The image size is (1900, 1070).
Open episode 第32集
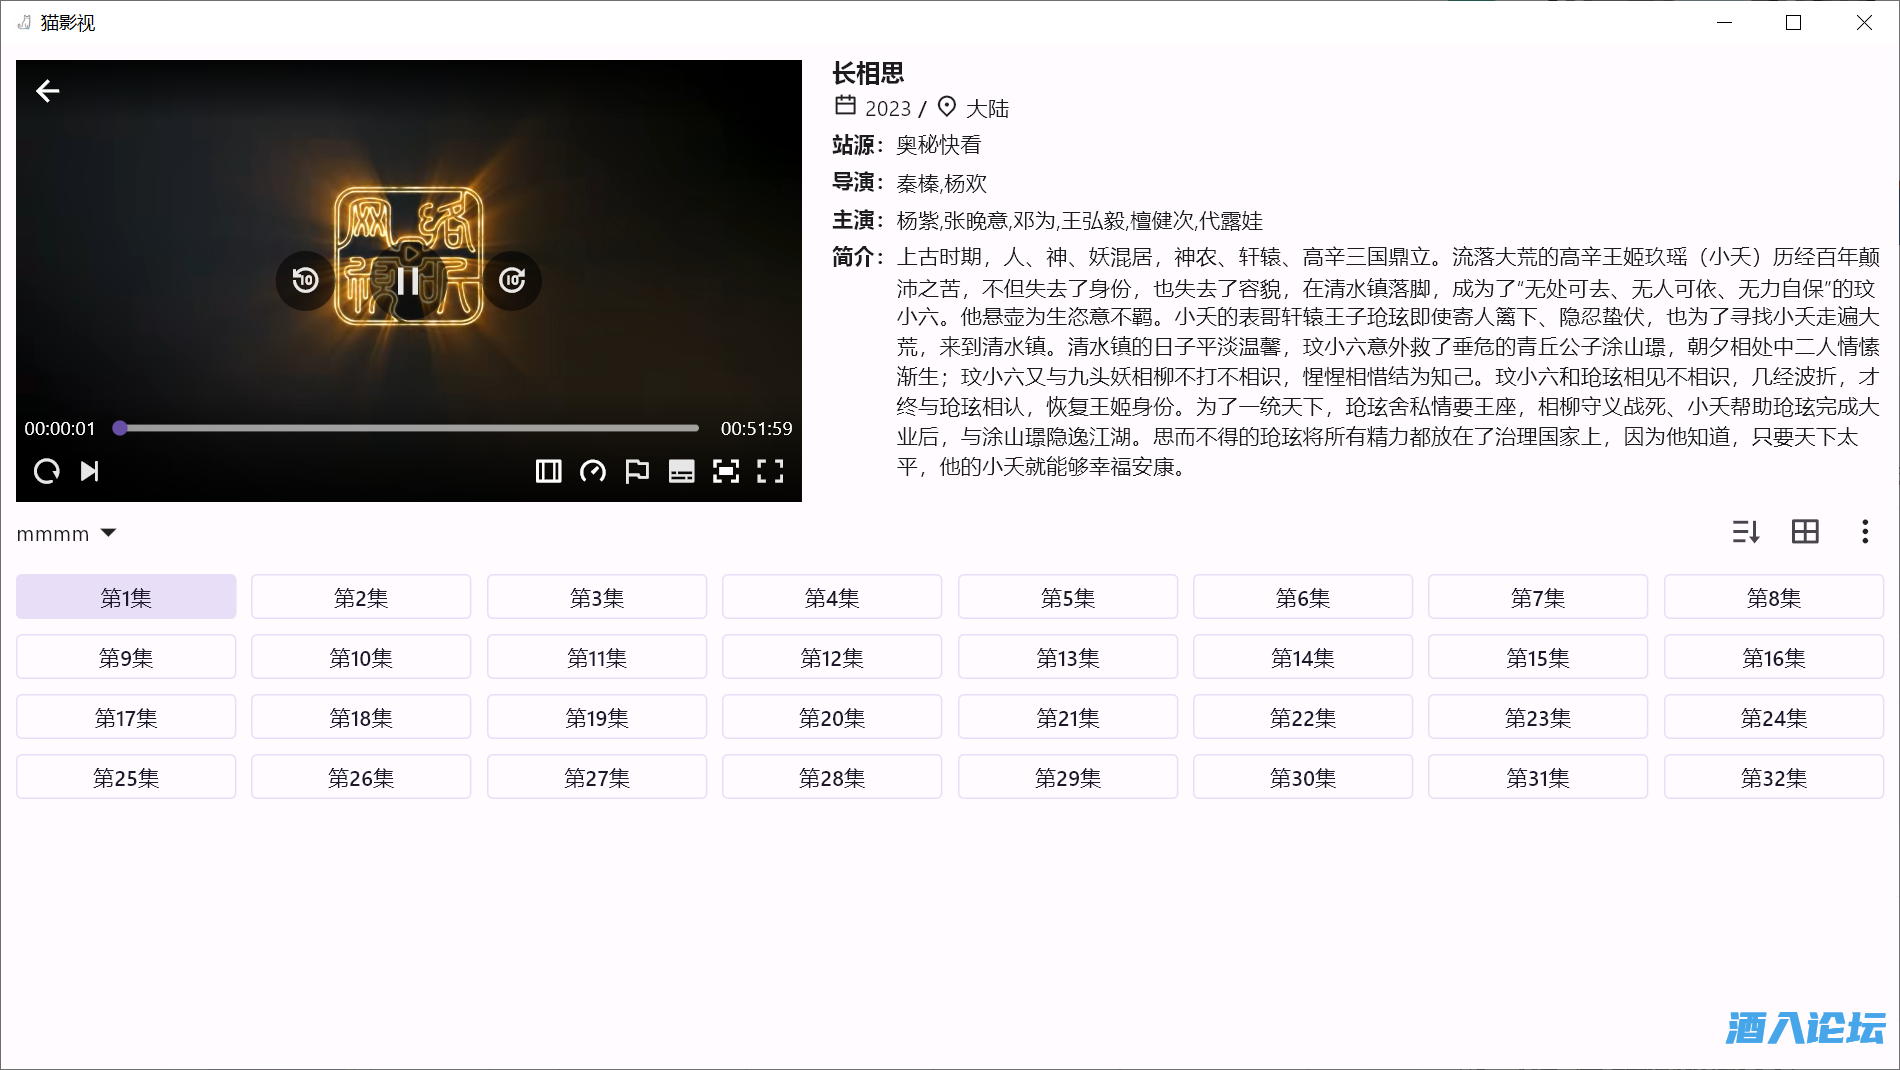tap(1773, 777)
